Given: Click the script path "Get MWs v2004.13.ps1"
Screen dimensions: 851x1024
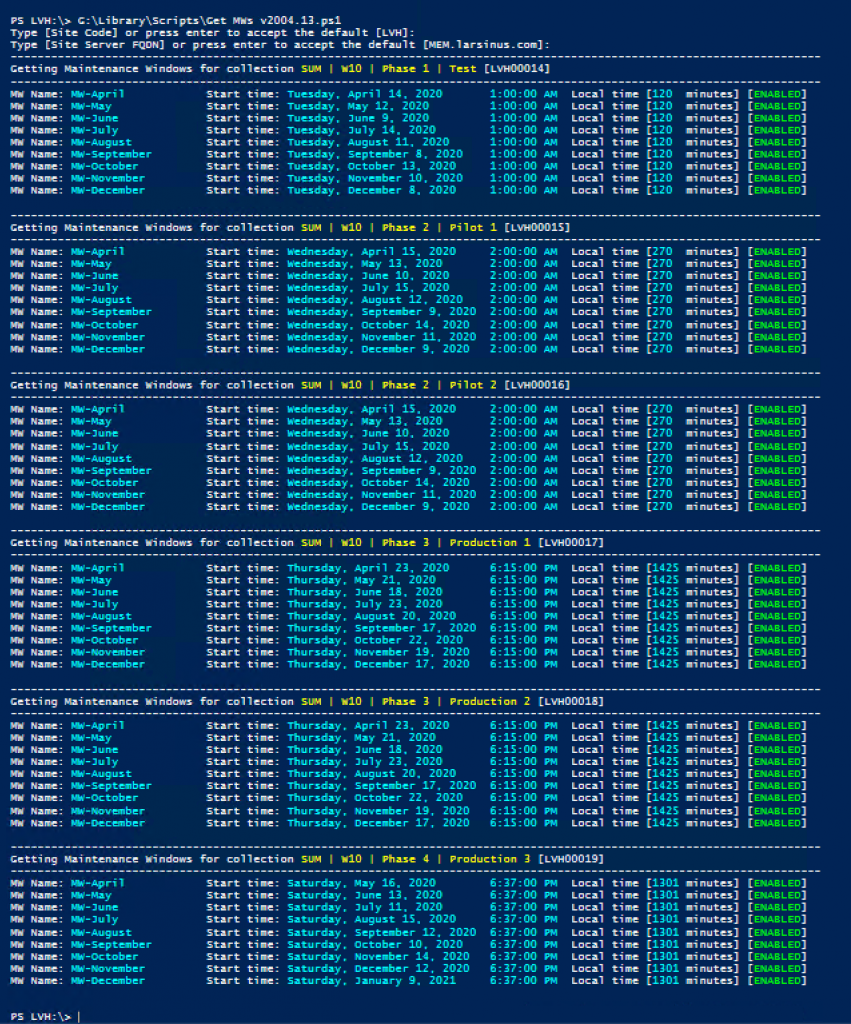Looking at the screenshot, I should point(274,20).
